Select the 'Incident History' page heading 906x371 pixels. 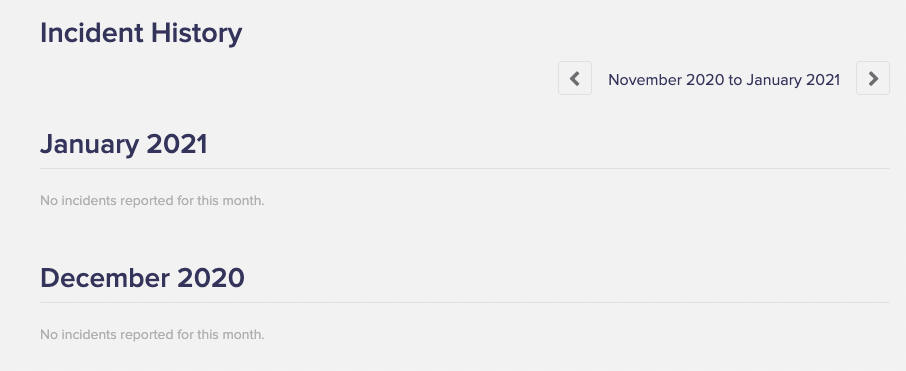(x=141, y=33)
